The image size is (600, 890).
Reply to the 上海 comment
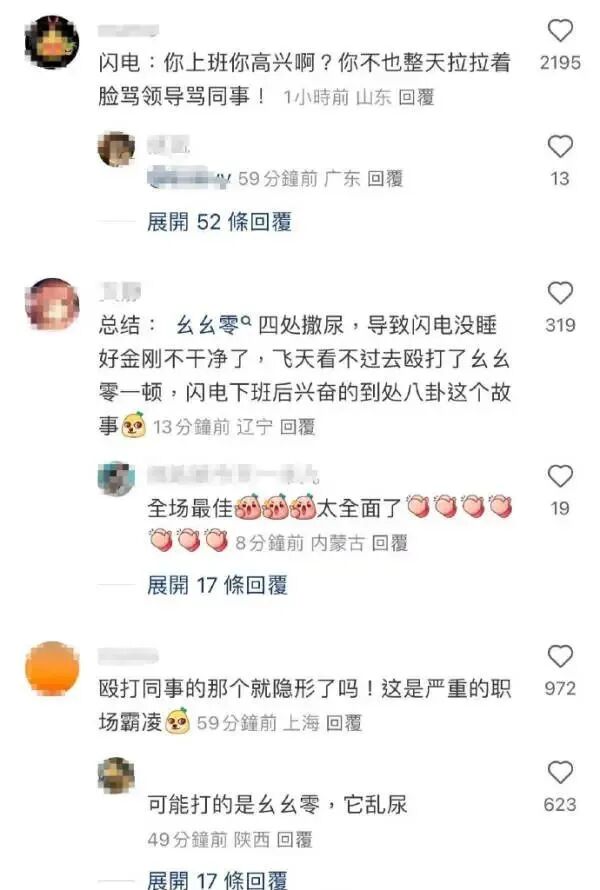(343, 723)
